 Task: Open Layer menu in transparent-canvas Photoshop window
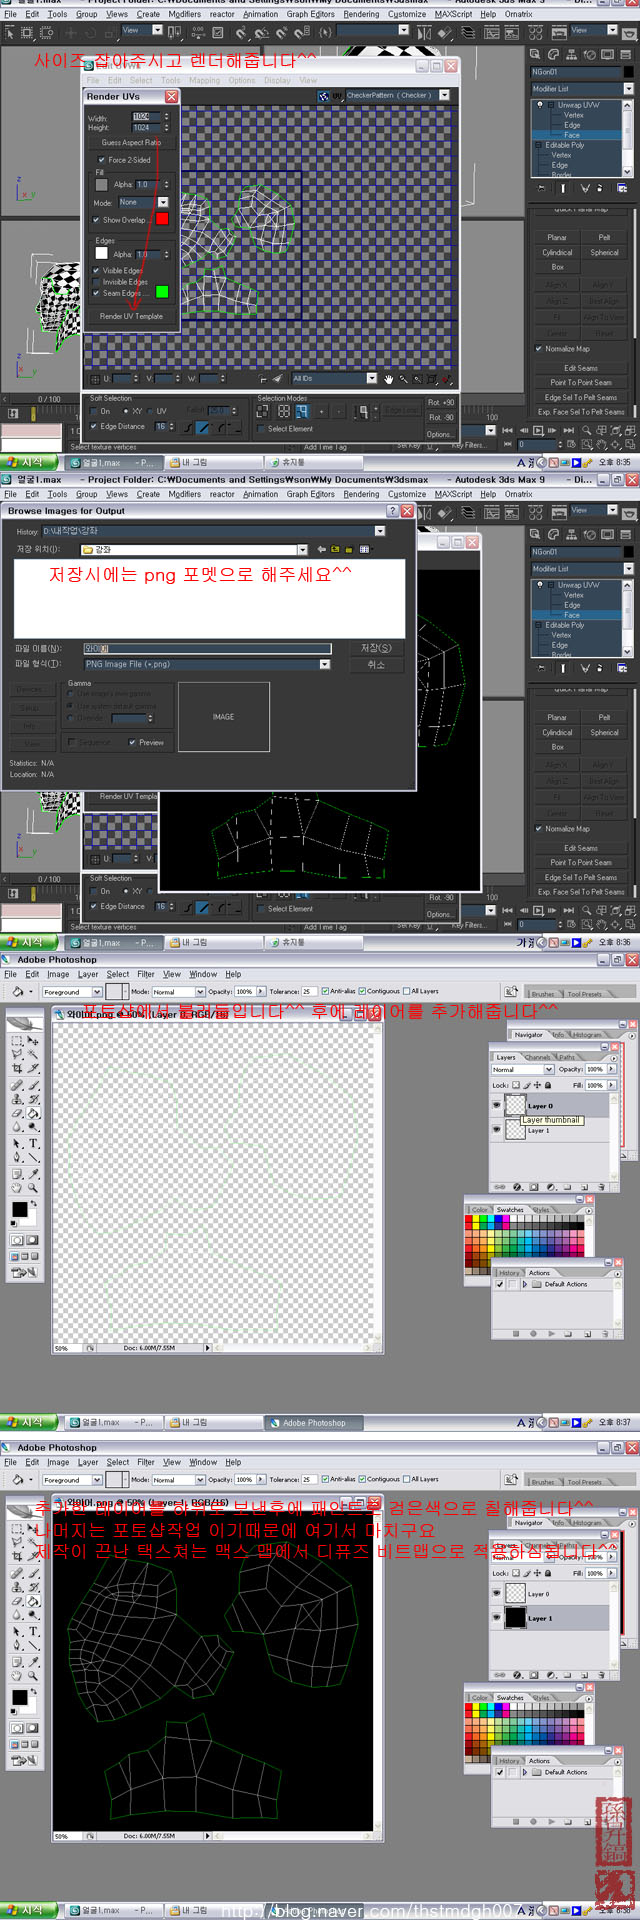88,974
